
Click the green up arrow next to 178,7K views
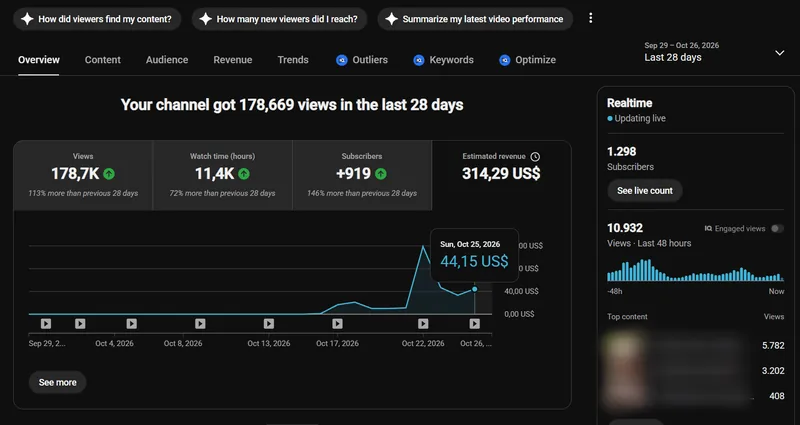(x=109, y=174)
